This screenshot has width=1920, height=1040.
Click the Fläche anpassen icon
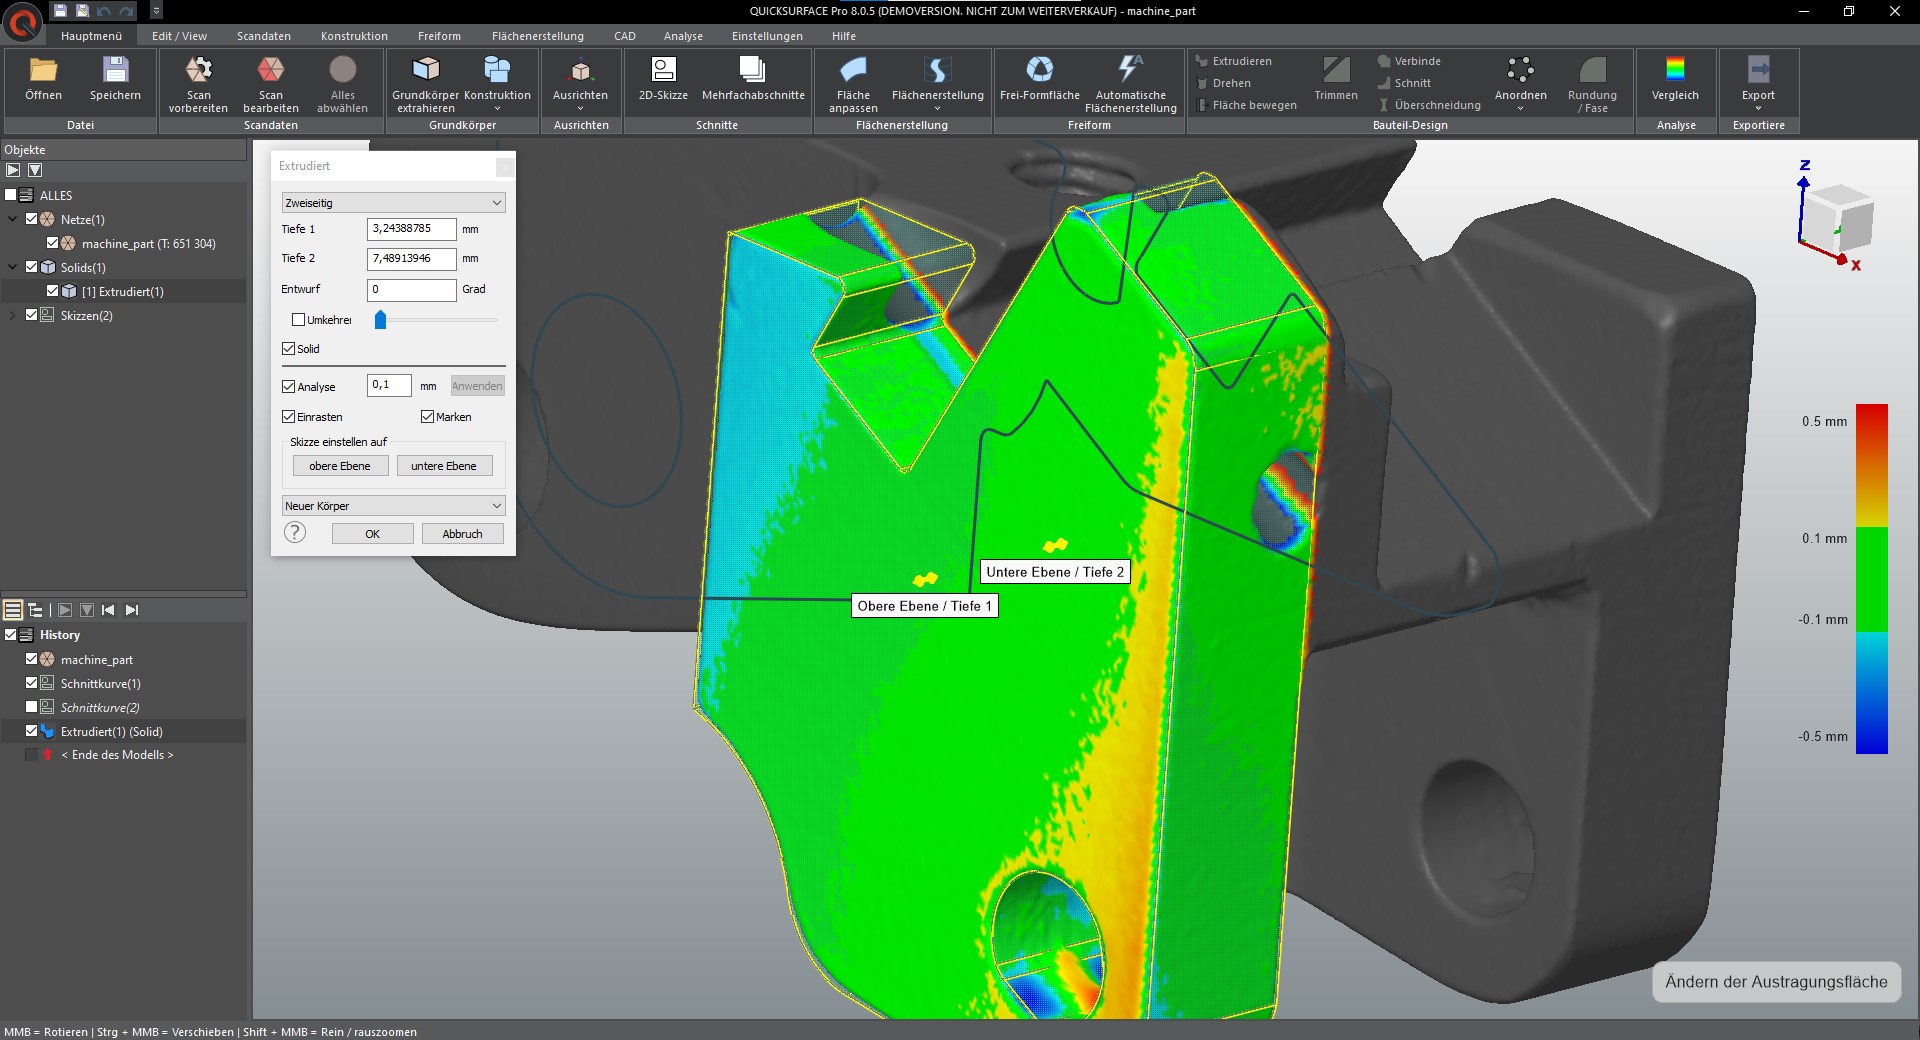(853, 70)
